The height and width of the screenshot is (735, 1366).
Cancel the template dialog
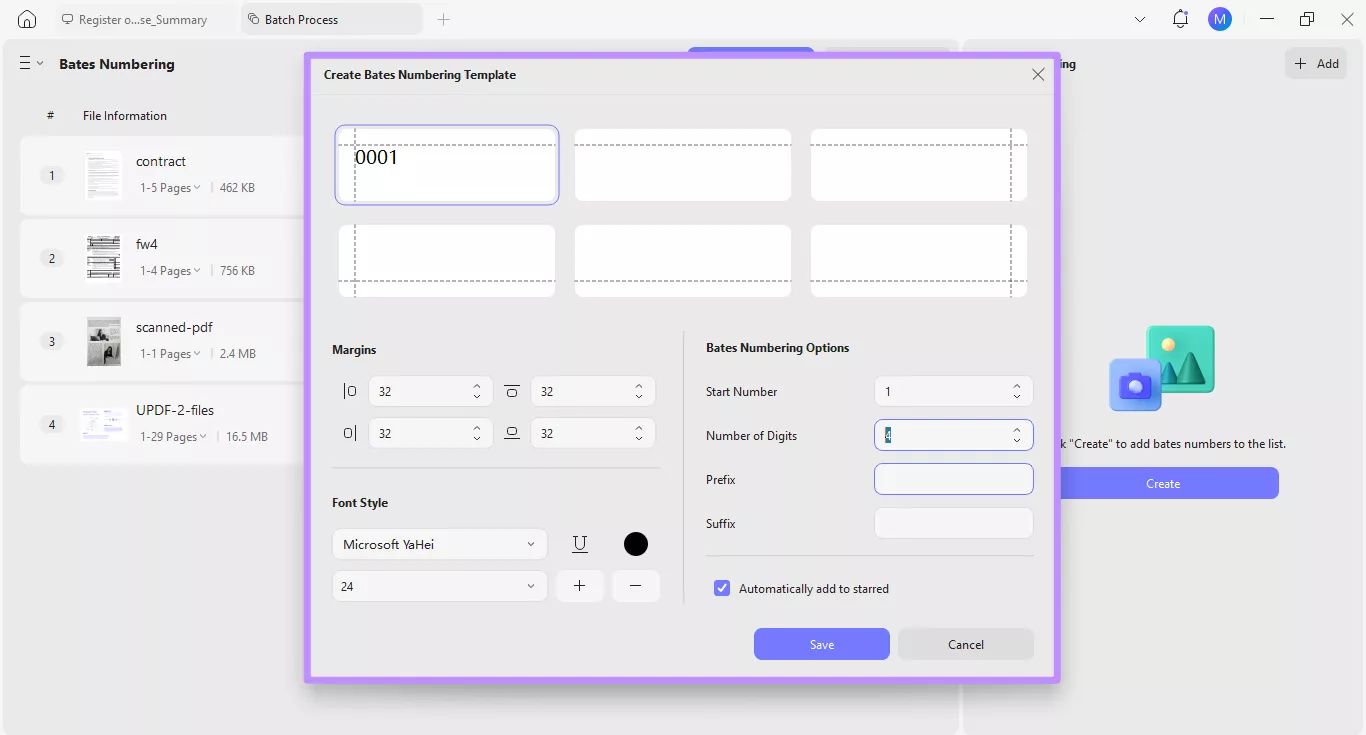pos(966,644)
